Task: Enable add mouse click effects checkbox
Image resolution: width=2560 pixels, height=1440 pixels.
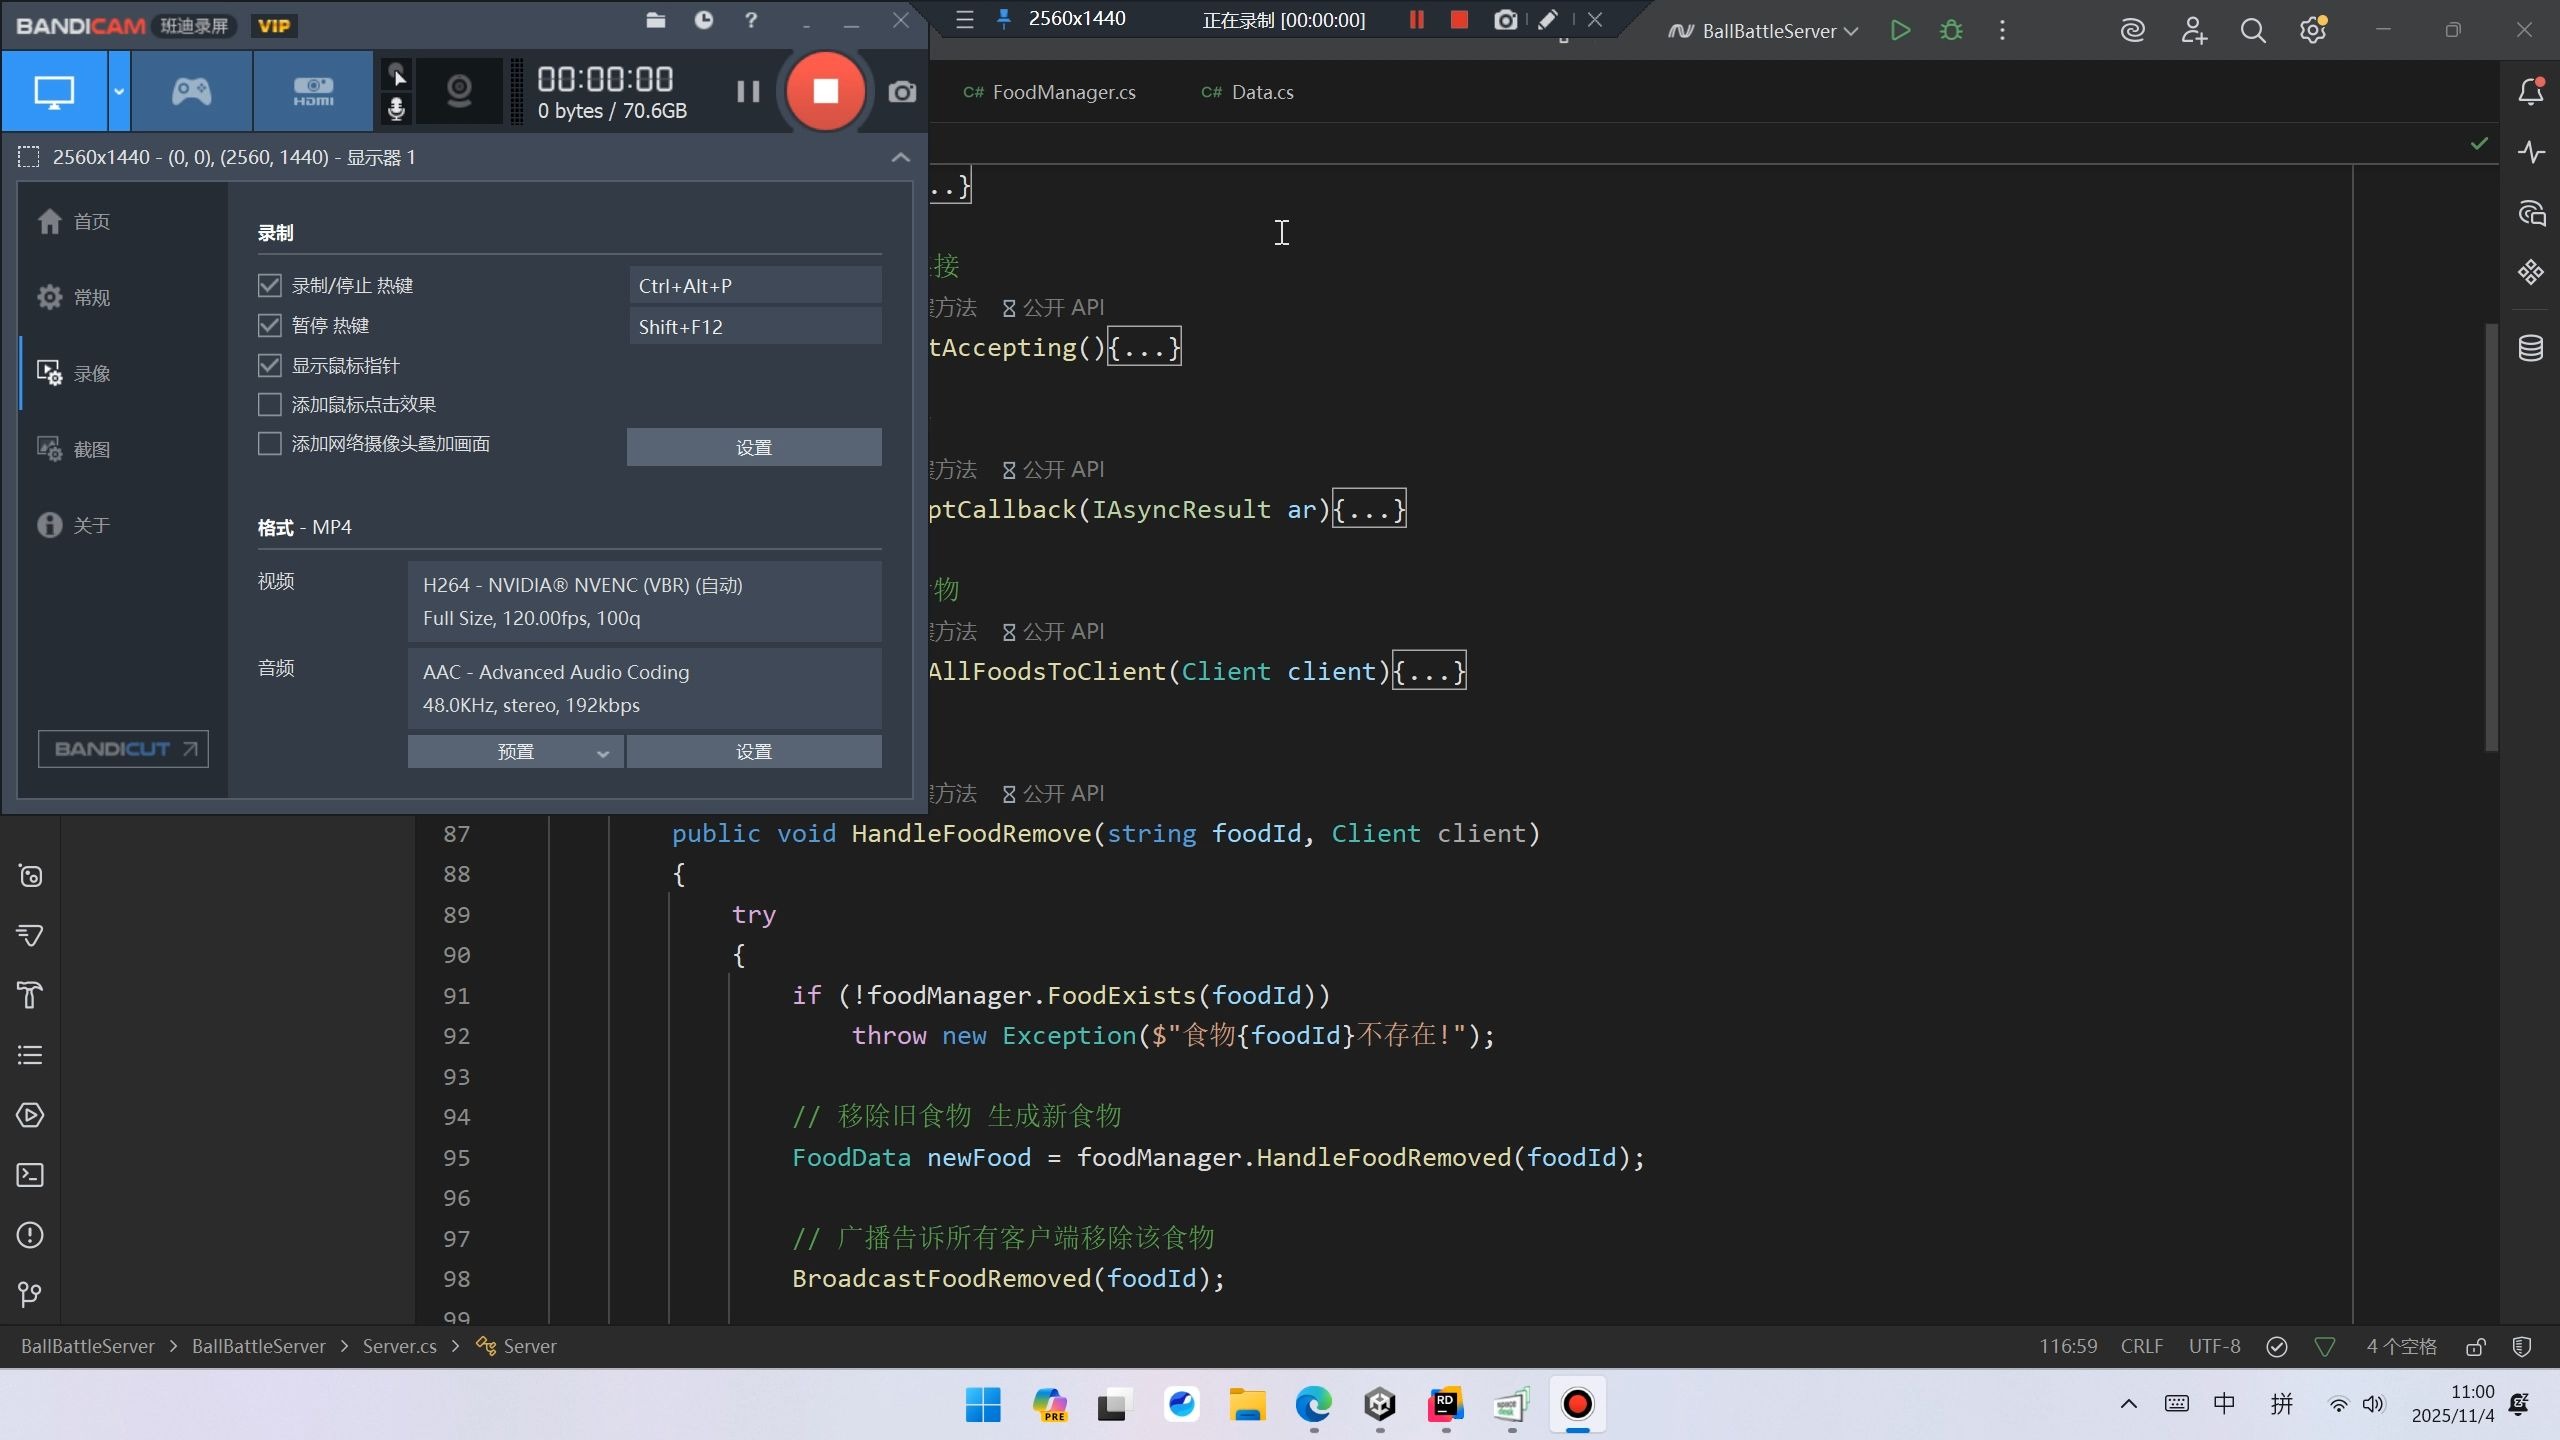Action: [x=269, y=405]
